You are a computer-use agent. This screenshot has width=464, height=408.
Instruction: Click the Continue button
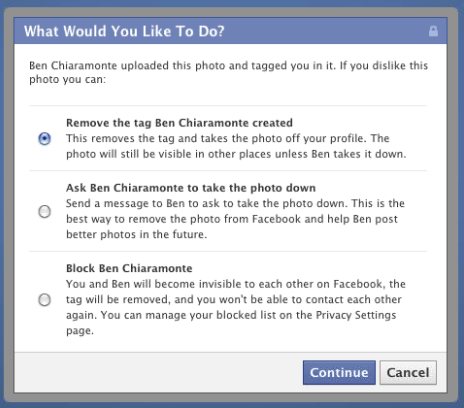pos(339,372)
